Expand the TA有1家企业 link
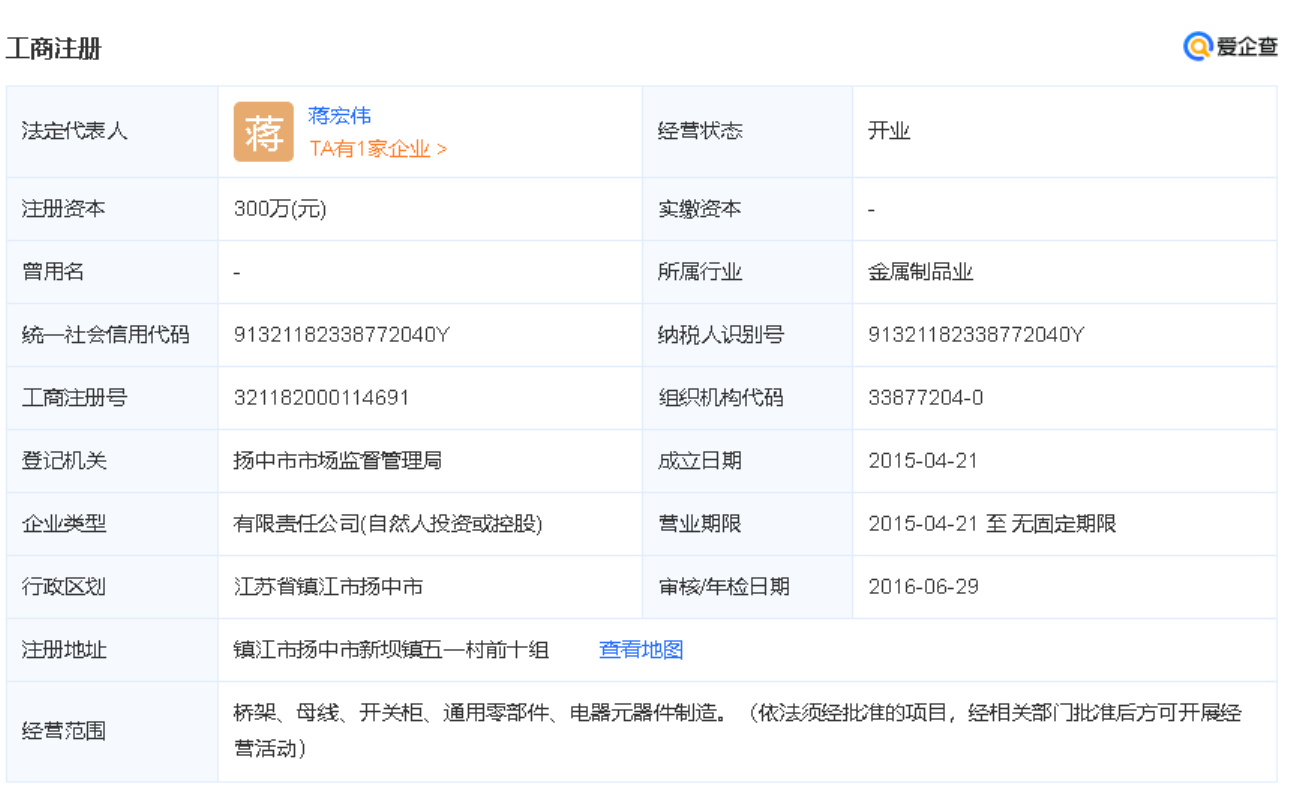Viewport: 1298px width, 805px height. pos(378,149)
